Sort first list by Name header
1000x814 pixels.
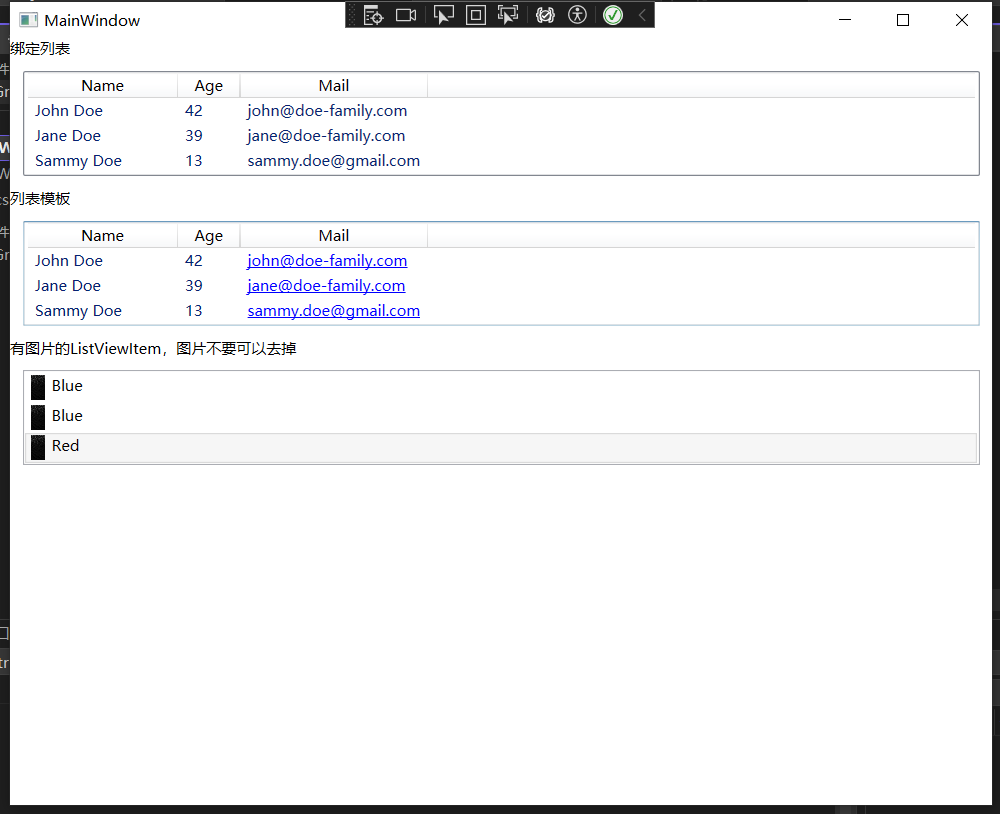point(102,85)
